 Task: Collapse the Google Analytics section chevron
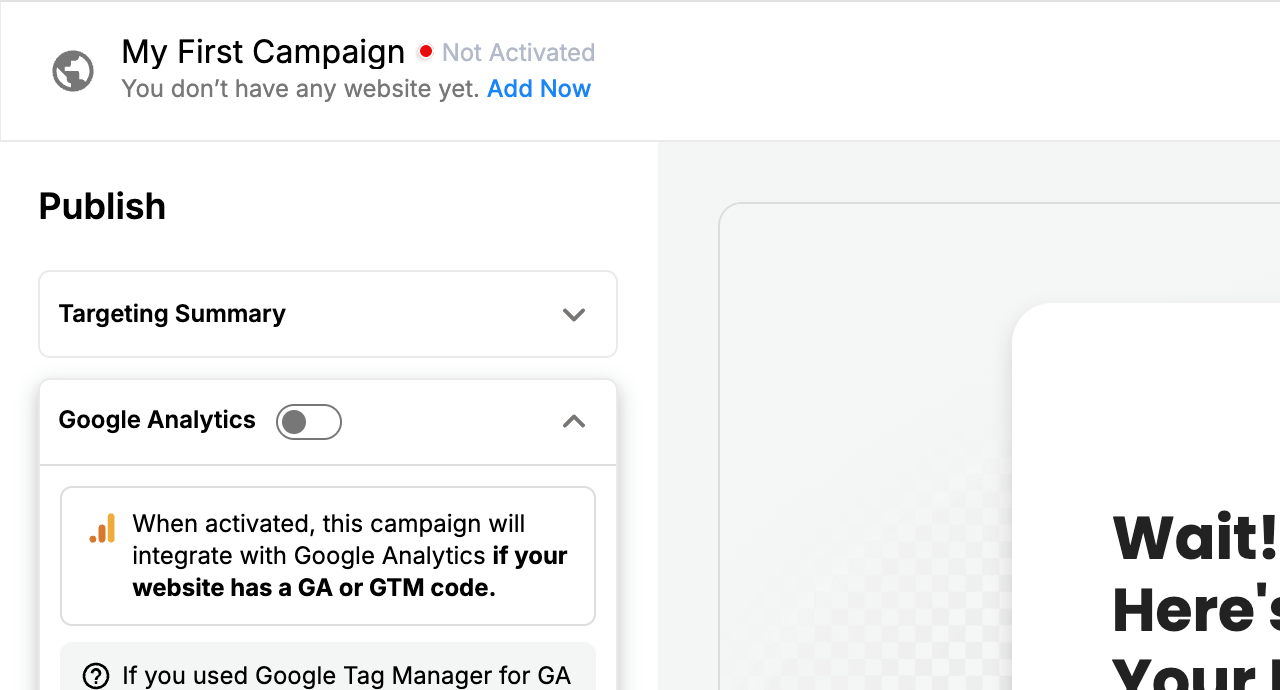[573, 421]
